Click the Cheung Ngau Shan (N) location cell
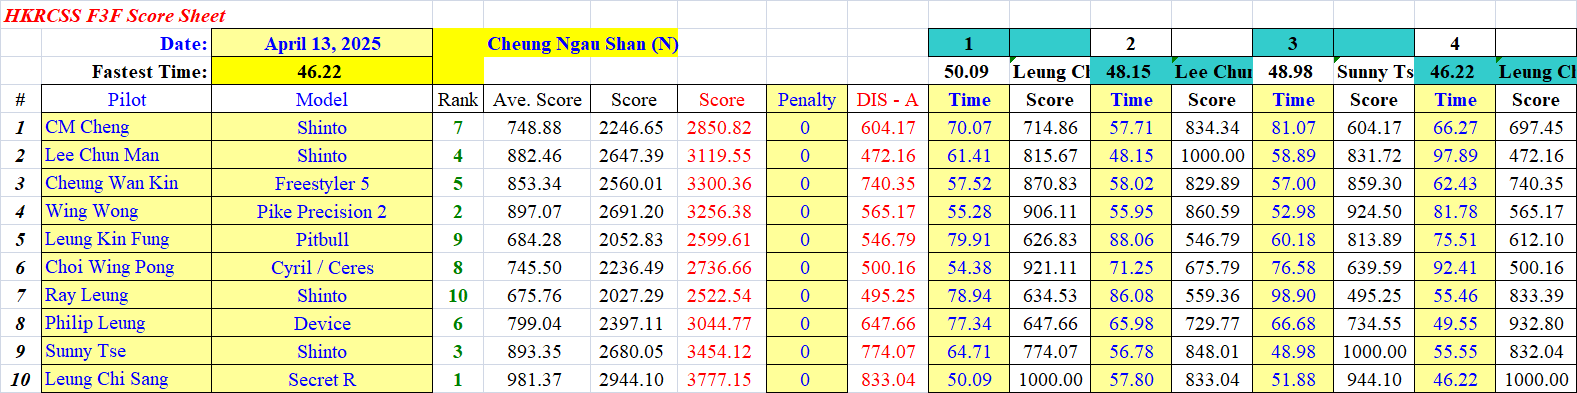The width and height of the screenshot is (1577, 393). click(582, 43)
